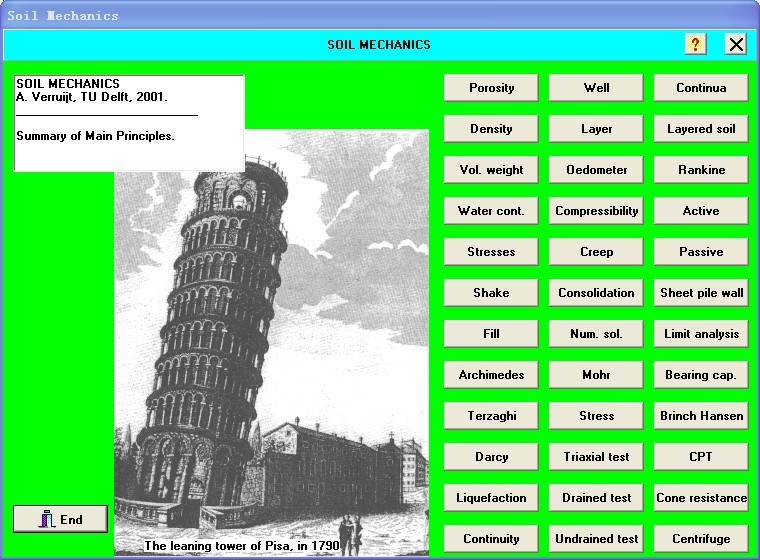Open the Drained test topic
The image size is (760, 560).
click(596, 498)
